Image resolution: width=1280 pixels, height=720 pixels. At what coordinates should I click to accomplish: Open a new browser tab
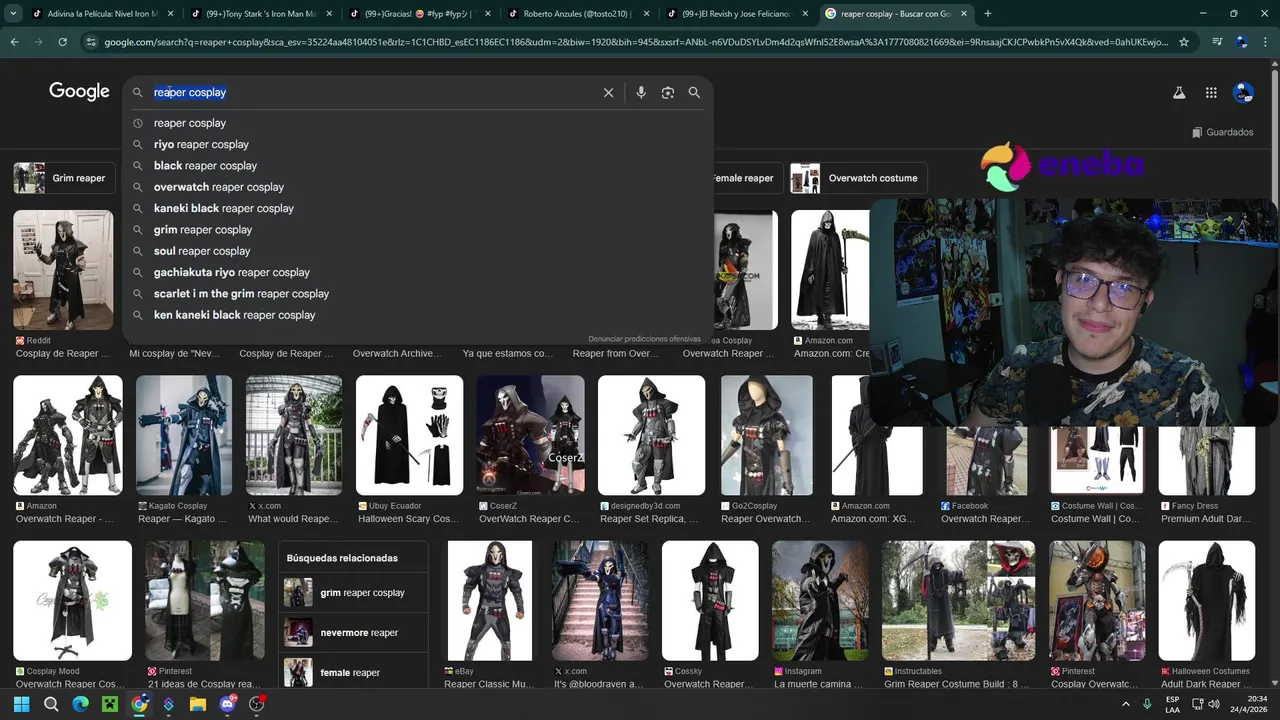(x=988, y=13)
